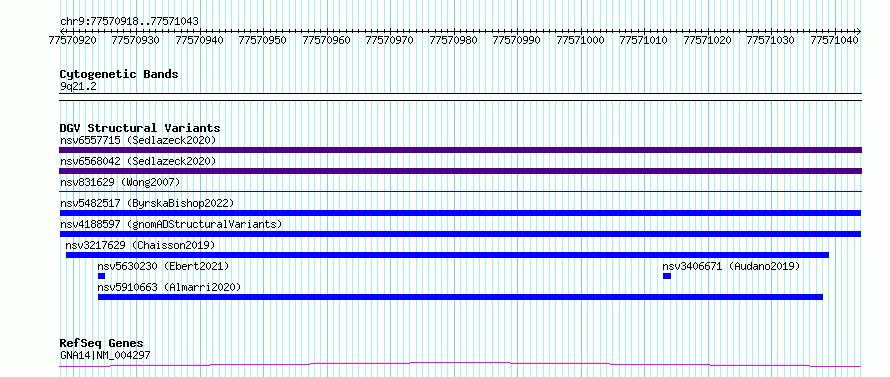Click the DGV Structural Variants track title

tap(140, 128)
